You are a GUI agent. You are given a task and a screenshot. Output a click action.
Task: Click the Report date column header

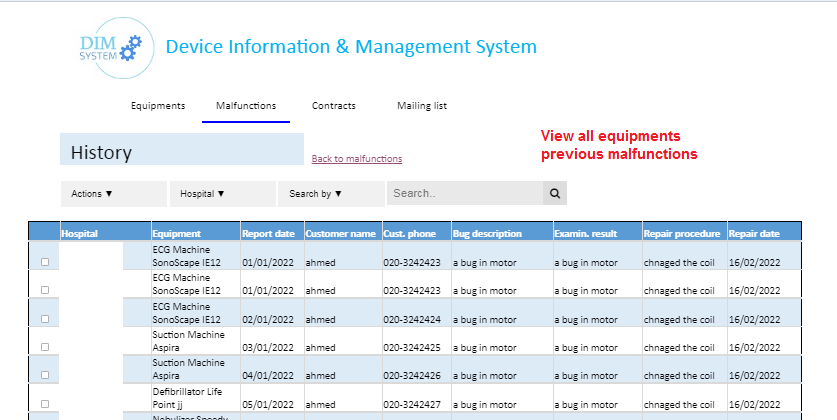[x=268, y=234]
